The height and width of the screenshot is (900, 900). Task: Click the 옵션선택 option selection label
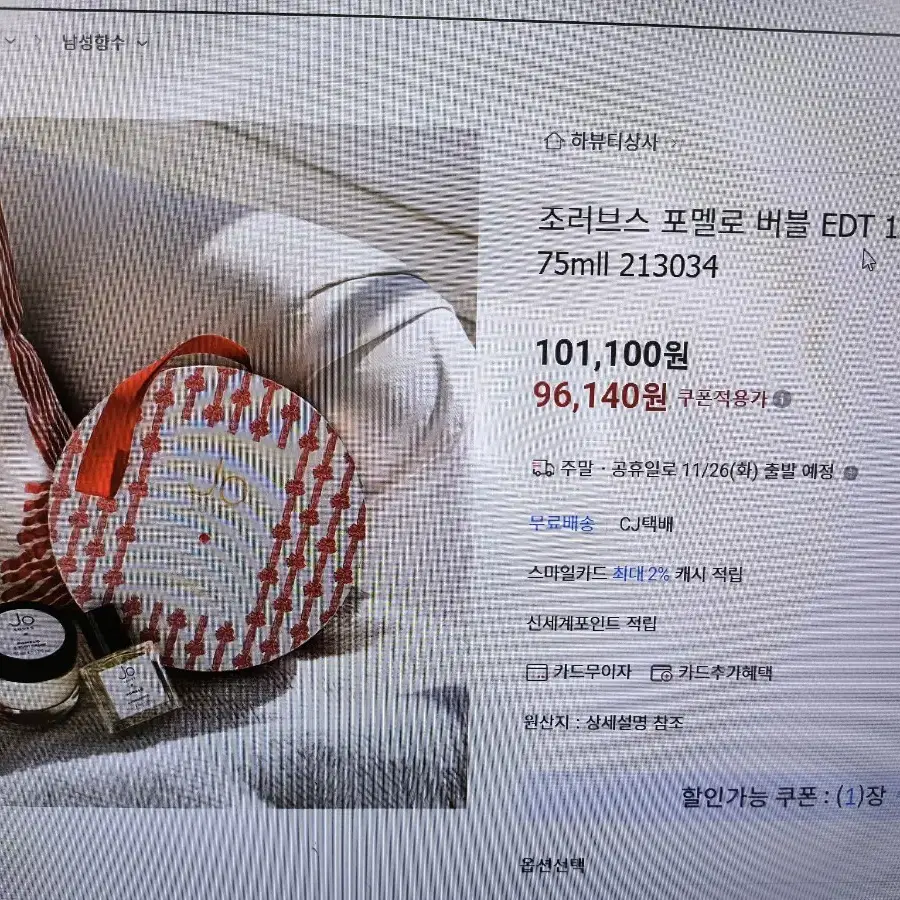tap(552, 865)
